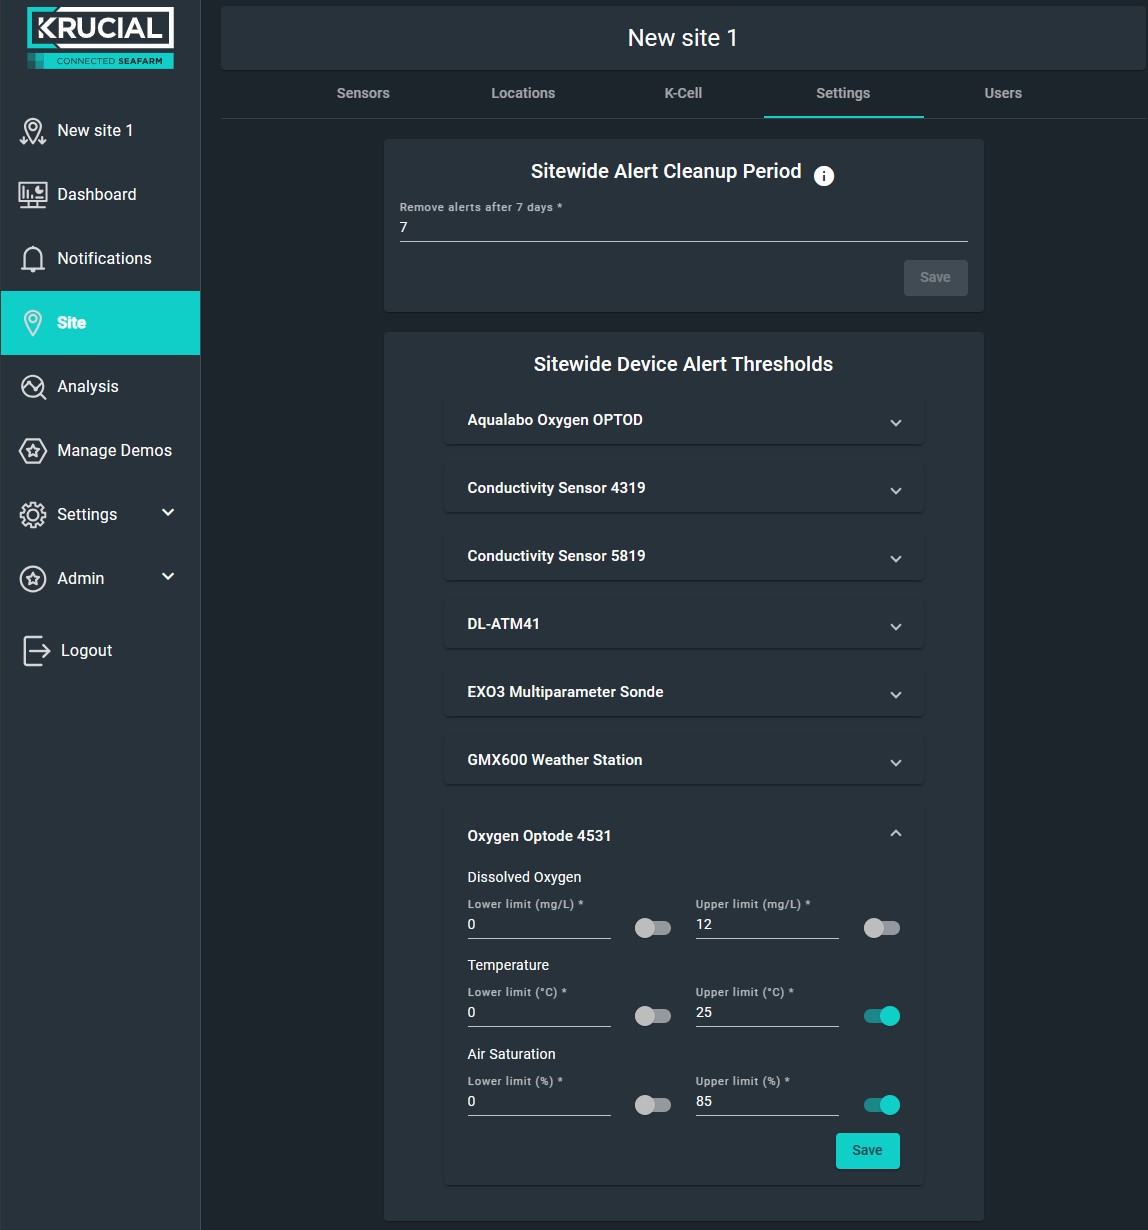The width and height of the screenshot is (1148, 1230).
Task: Expand the Conductivity Sensor 4319 panel
Action: click(x=684, y=489)
